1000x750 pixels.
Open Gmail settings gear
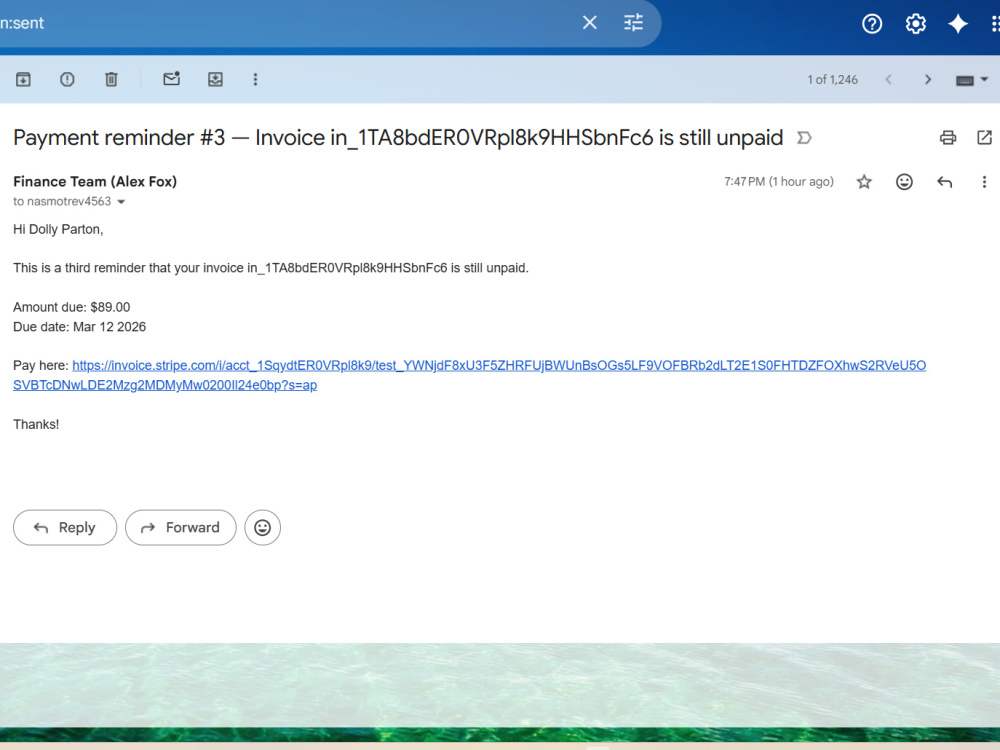(915, 24)
